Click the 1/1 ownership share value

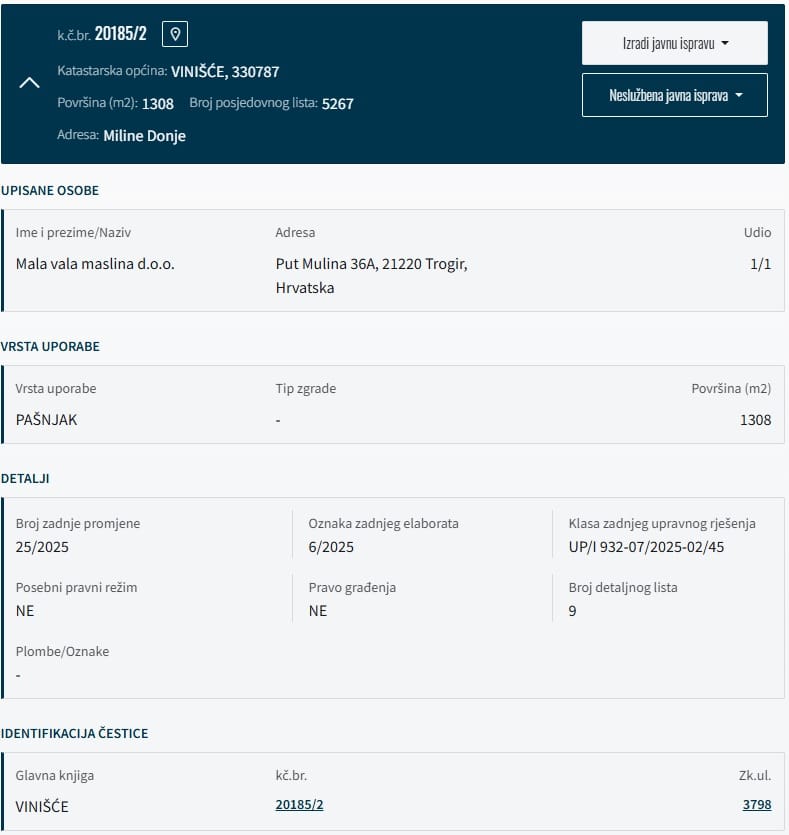pyautogui.click(x=760, y=264)
